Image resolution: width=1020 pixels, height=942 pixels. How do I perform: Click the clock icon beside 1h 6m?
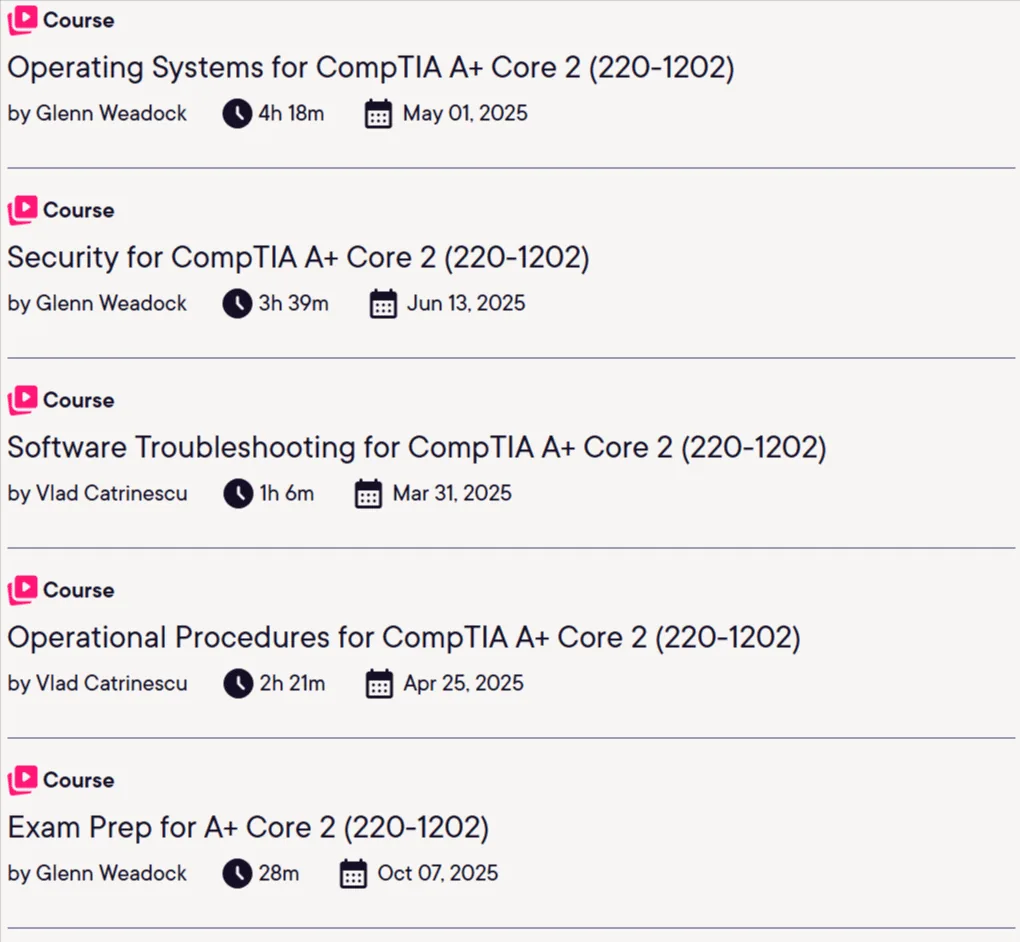pyautogui.click(x=238, y=494)
